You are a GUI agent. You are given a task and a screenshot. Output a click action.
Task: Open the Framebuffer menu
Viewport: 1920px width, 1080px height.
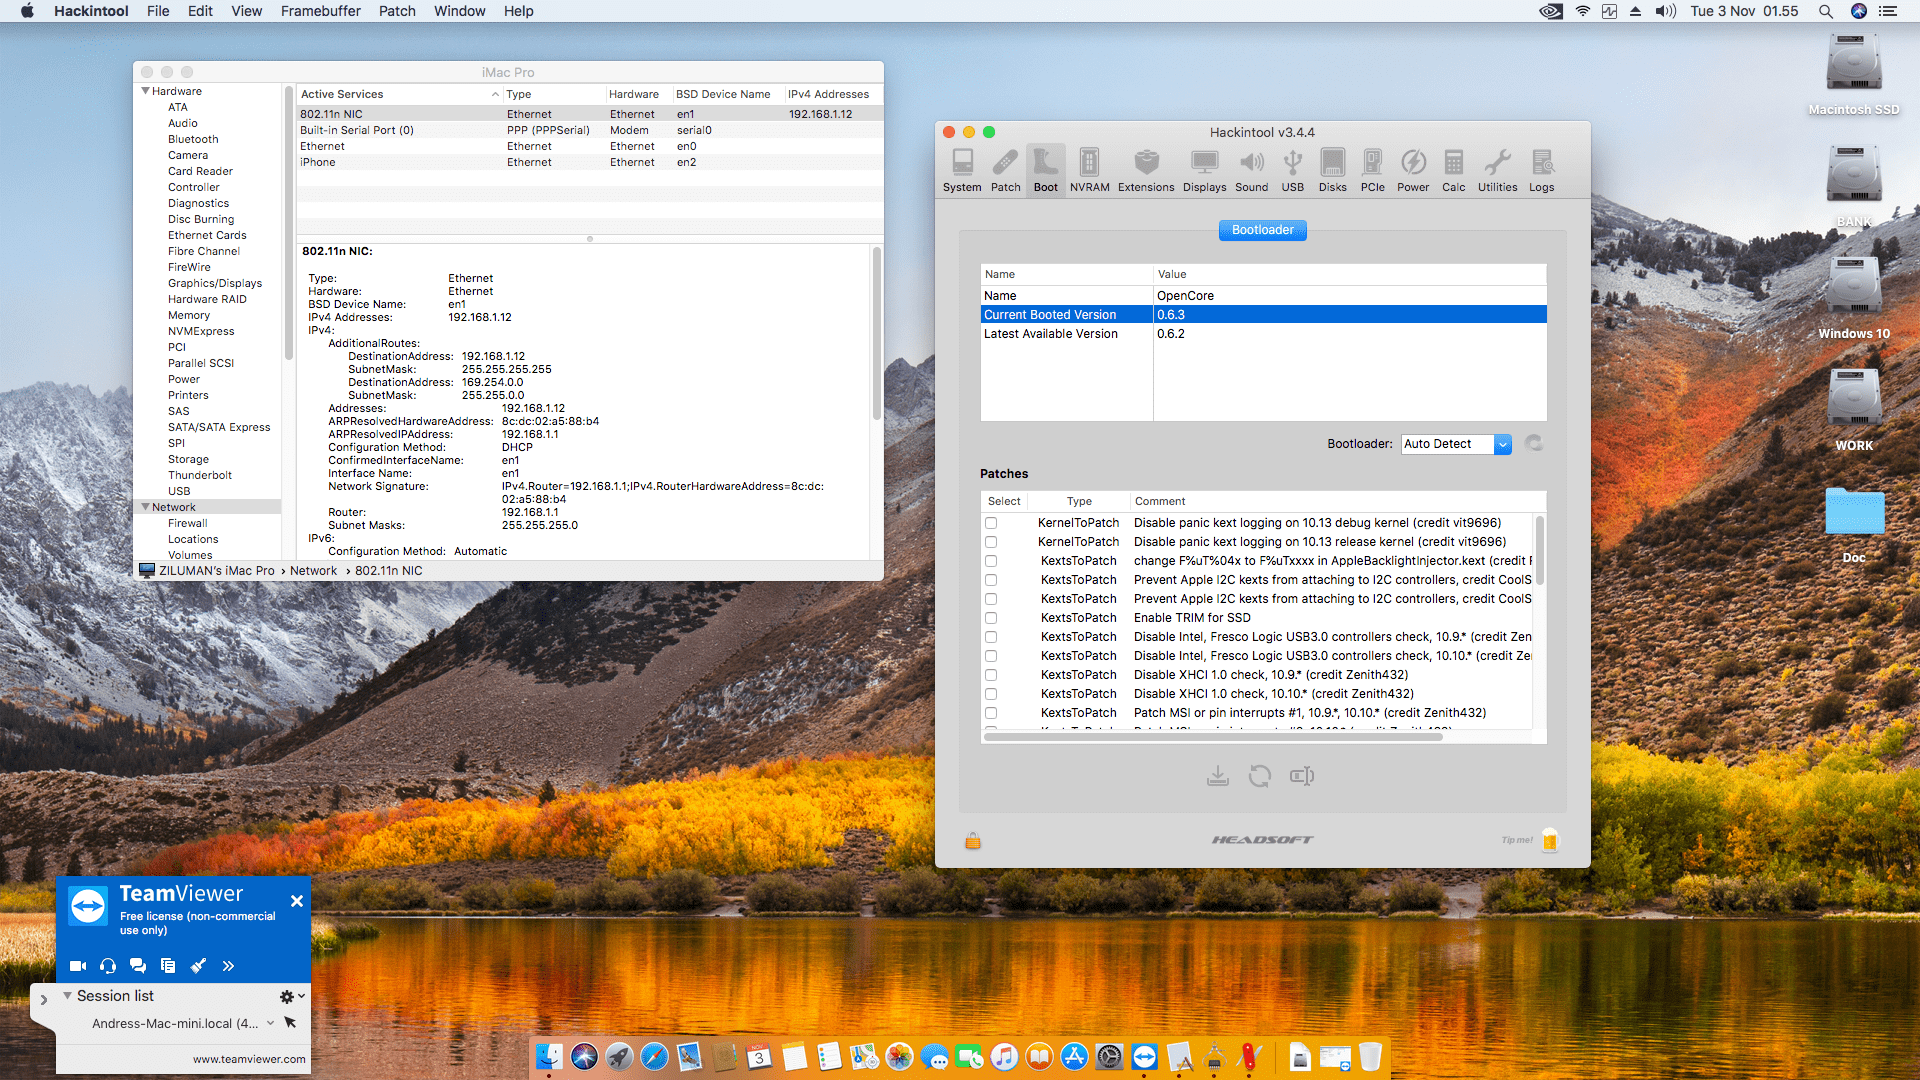coord(320,11)
